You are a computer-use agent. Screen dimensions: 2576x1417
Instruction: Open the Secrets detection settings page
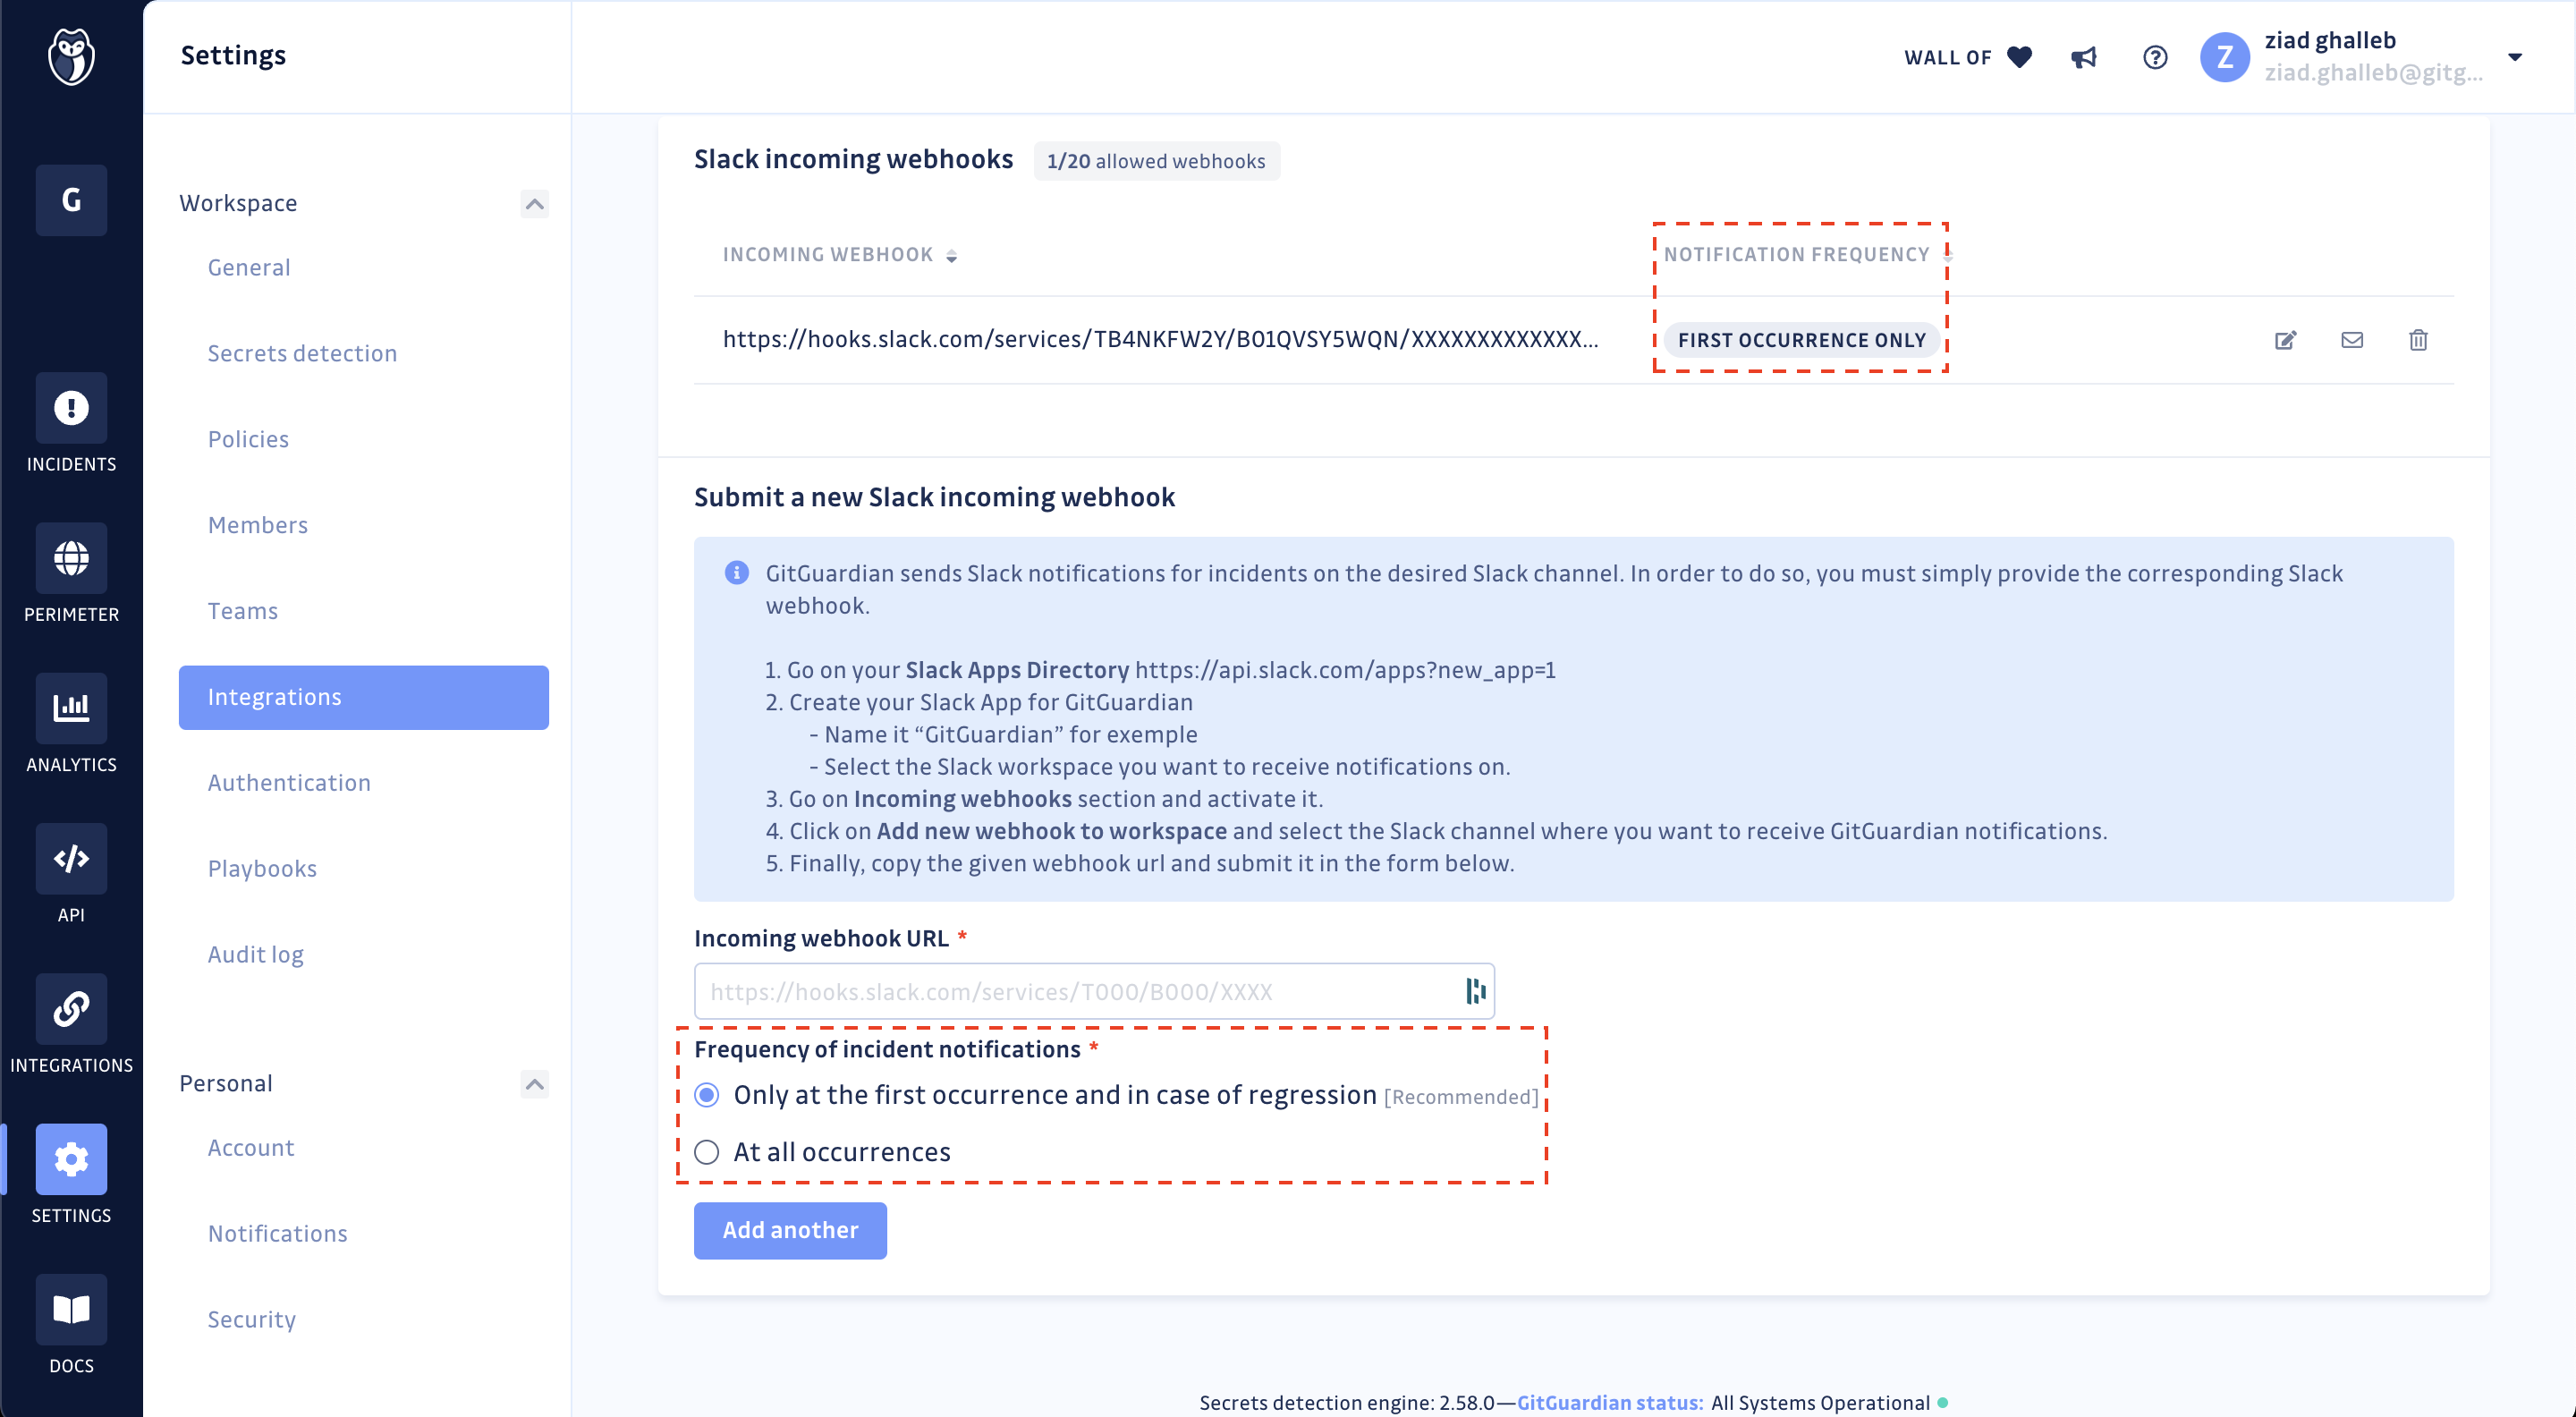click(x=303, y=352)
